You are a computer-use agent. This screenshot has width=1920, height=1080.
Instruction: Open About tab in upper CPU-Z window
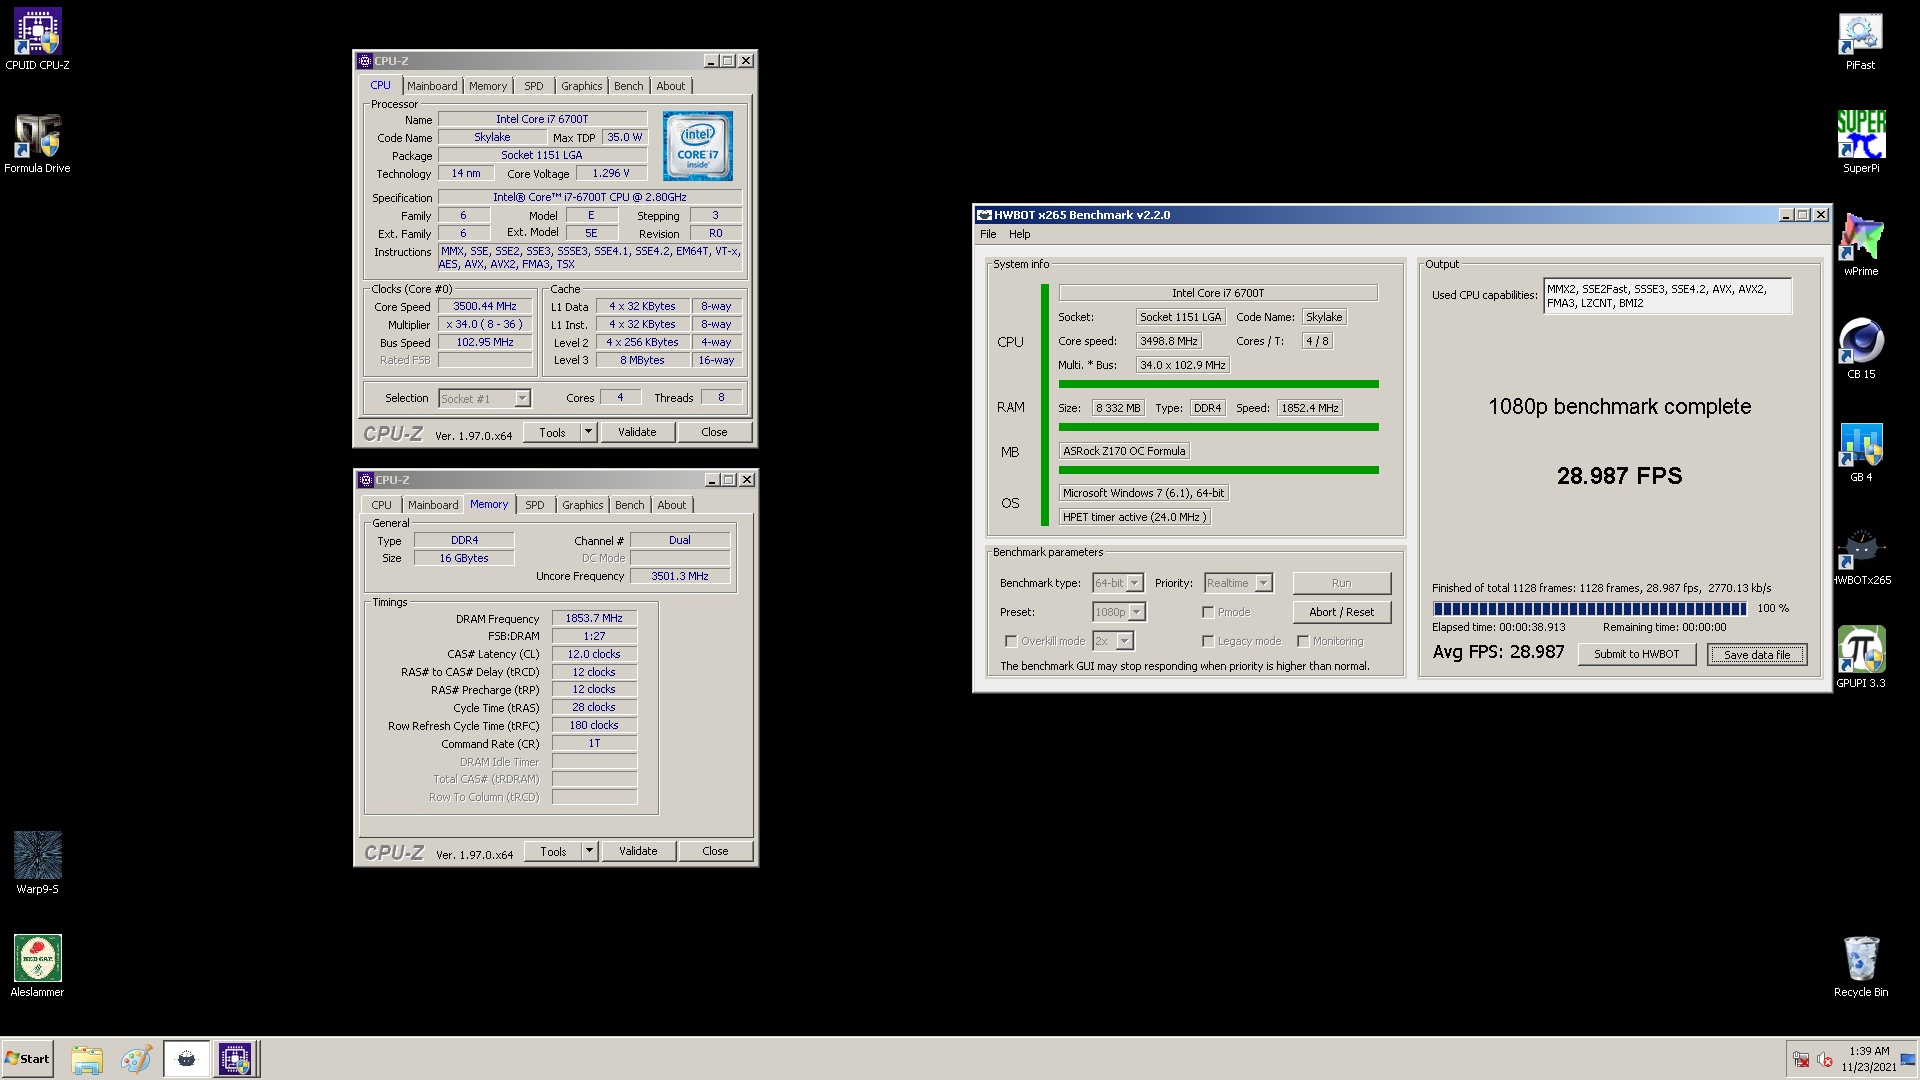pos(671,86)
